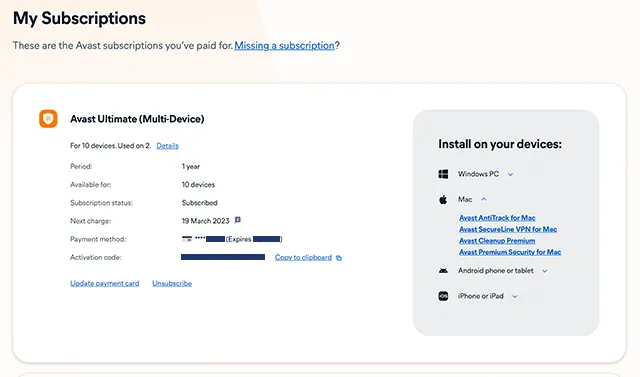Click the iPhone or iPad label

[x=480, y=296]
